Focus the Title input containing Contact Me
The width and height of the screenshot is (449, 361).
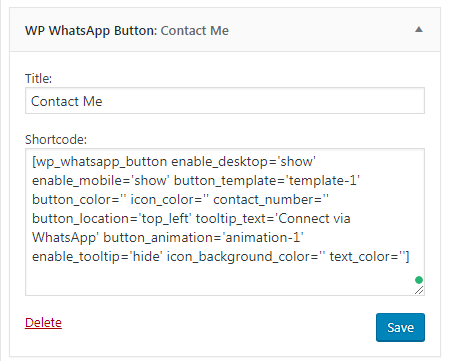[225, 101]
